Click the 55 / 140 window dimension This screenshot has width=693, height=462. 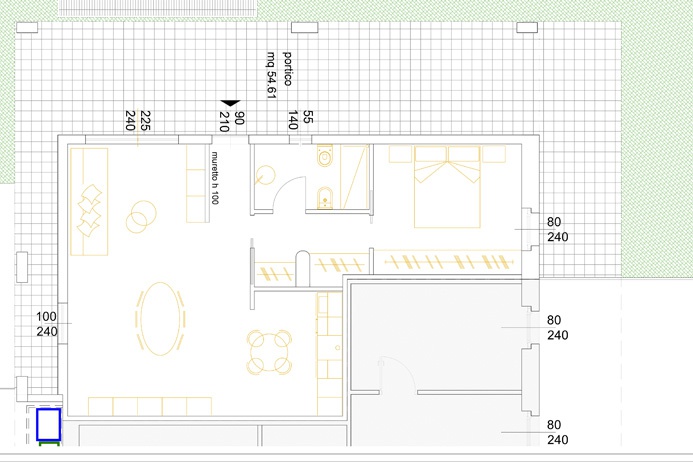(x=301, y=121)
